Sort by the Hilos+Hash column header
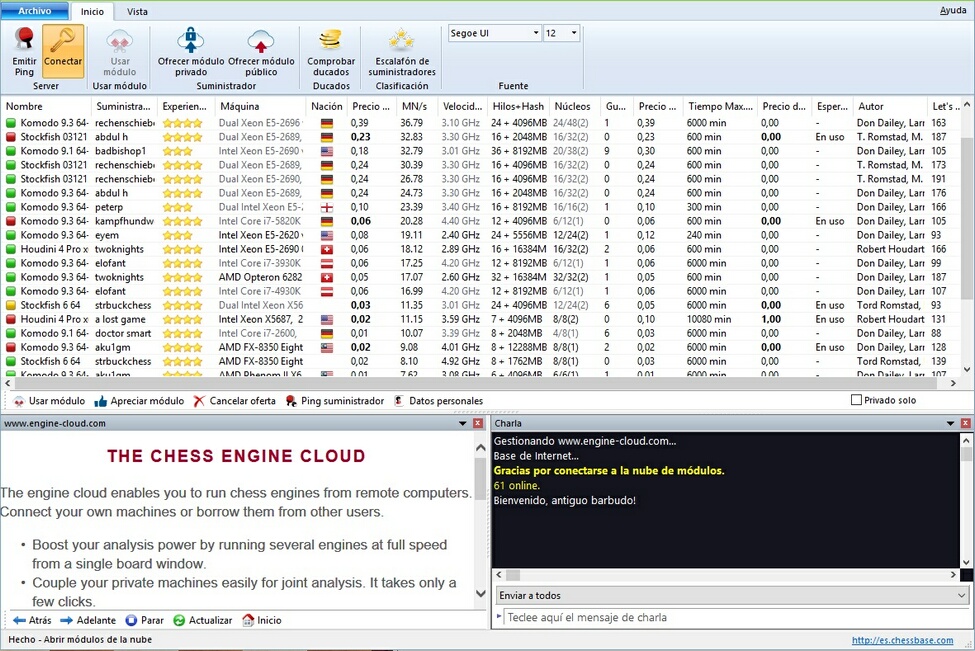The height and width of the screenshot is (651, 975). pyautogui.click(x=518, y=106)
